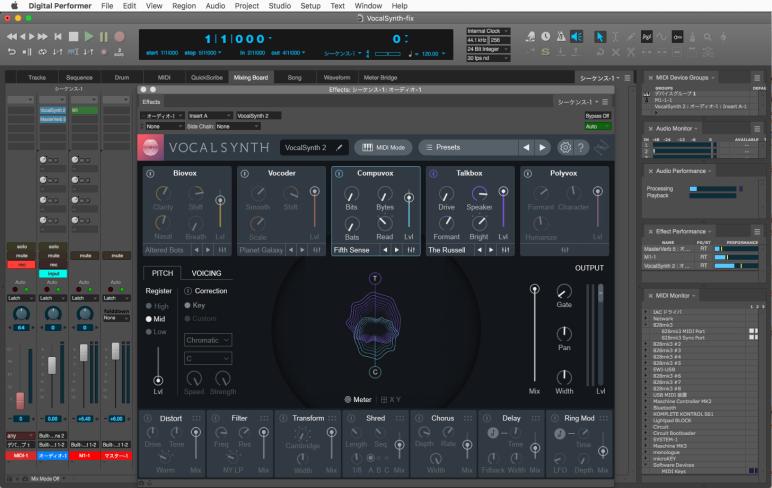Click the MIDI Mode button
Image resolution: width=772 pixels, height=488 pixels.
tap(384, 147)
